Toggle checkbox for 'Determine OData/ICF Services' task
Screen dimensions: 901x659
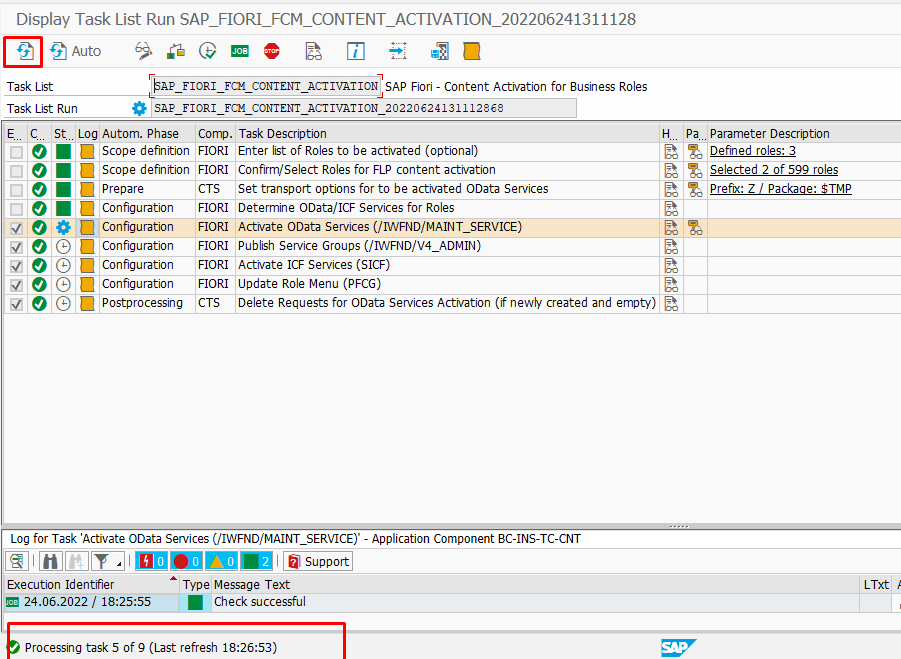pyautogui.click(x=17, y=209)
